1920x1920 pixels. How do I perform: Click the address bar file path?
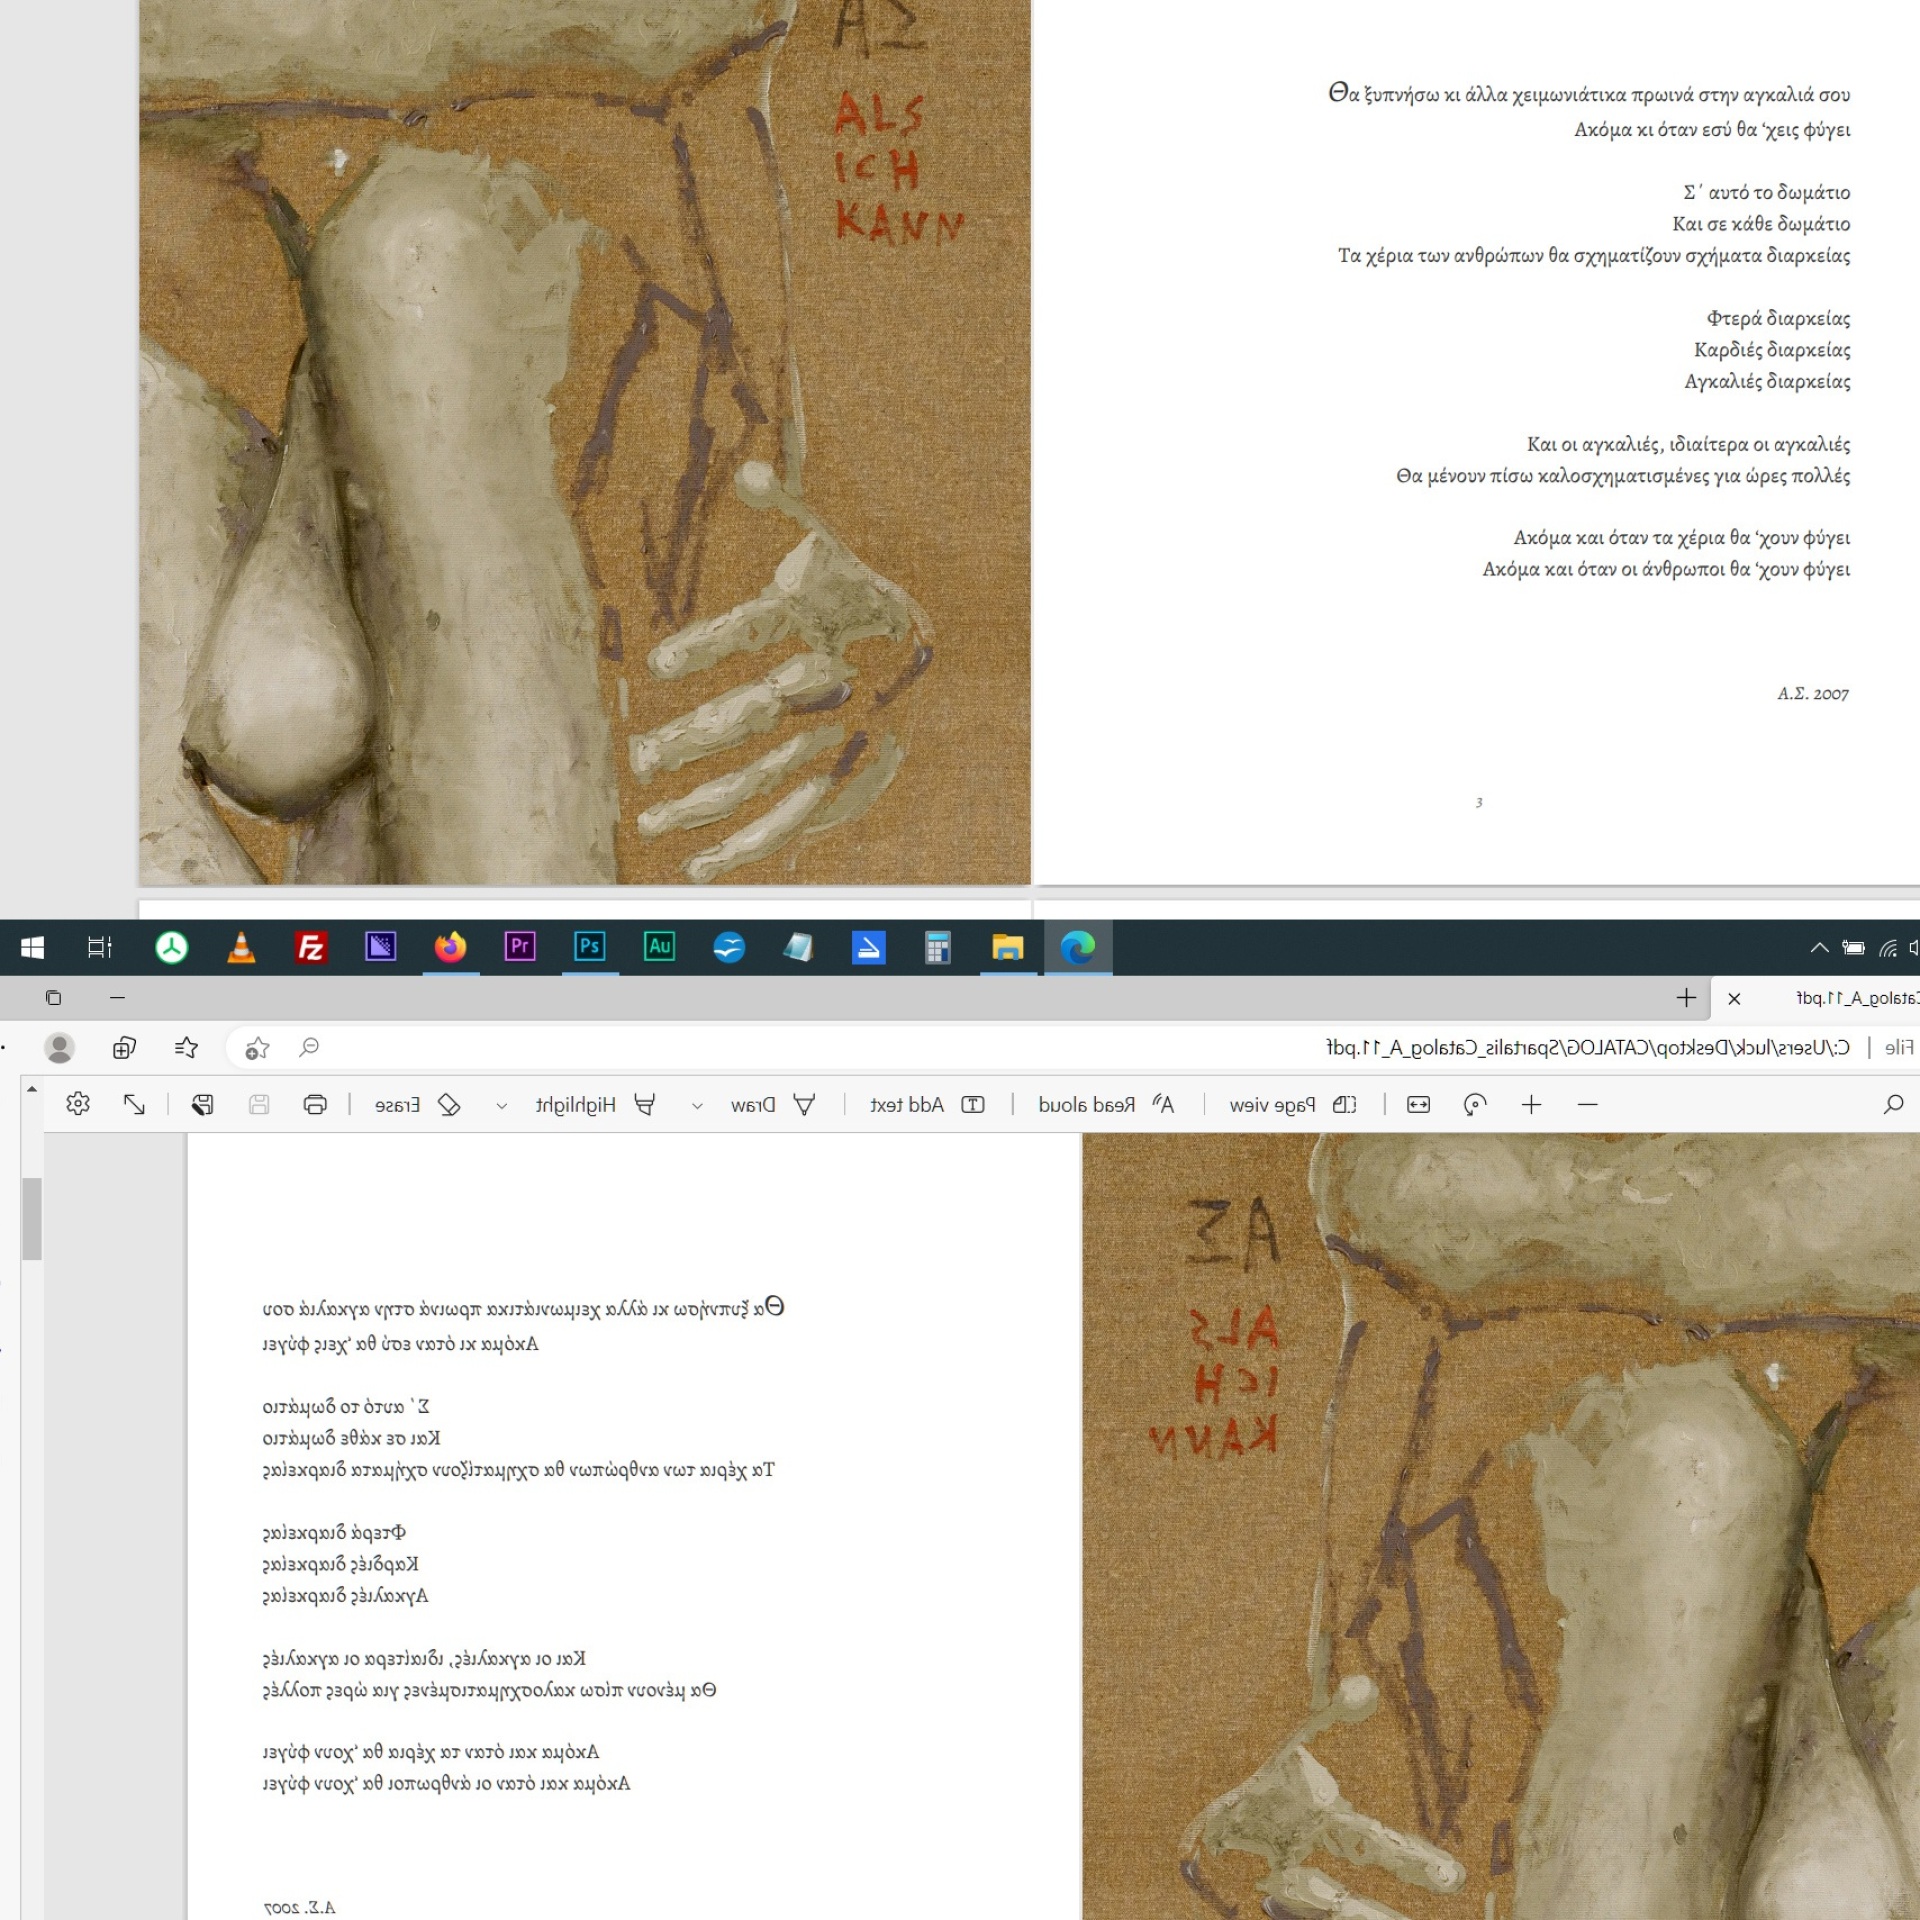point(1587,1047)
